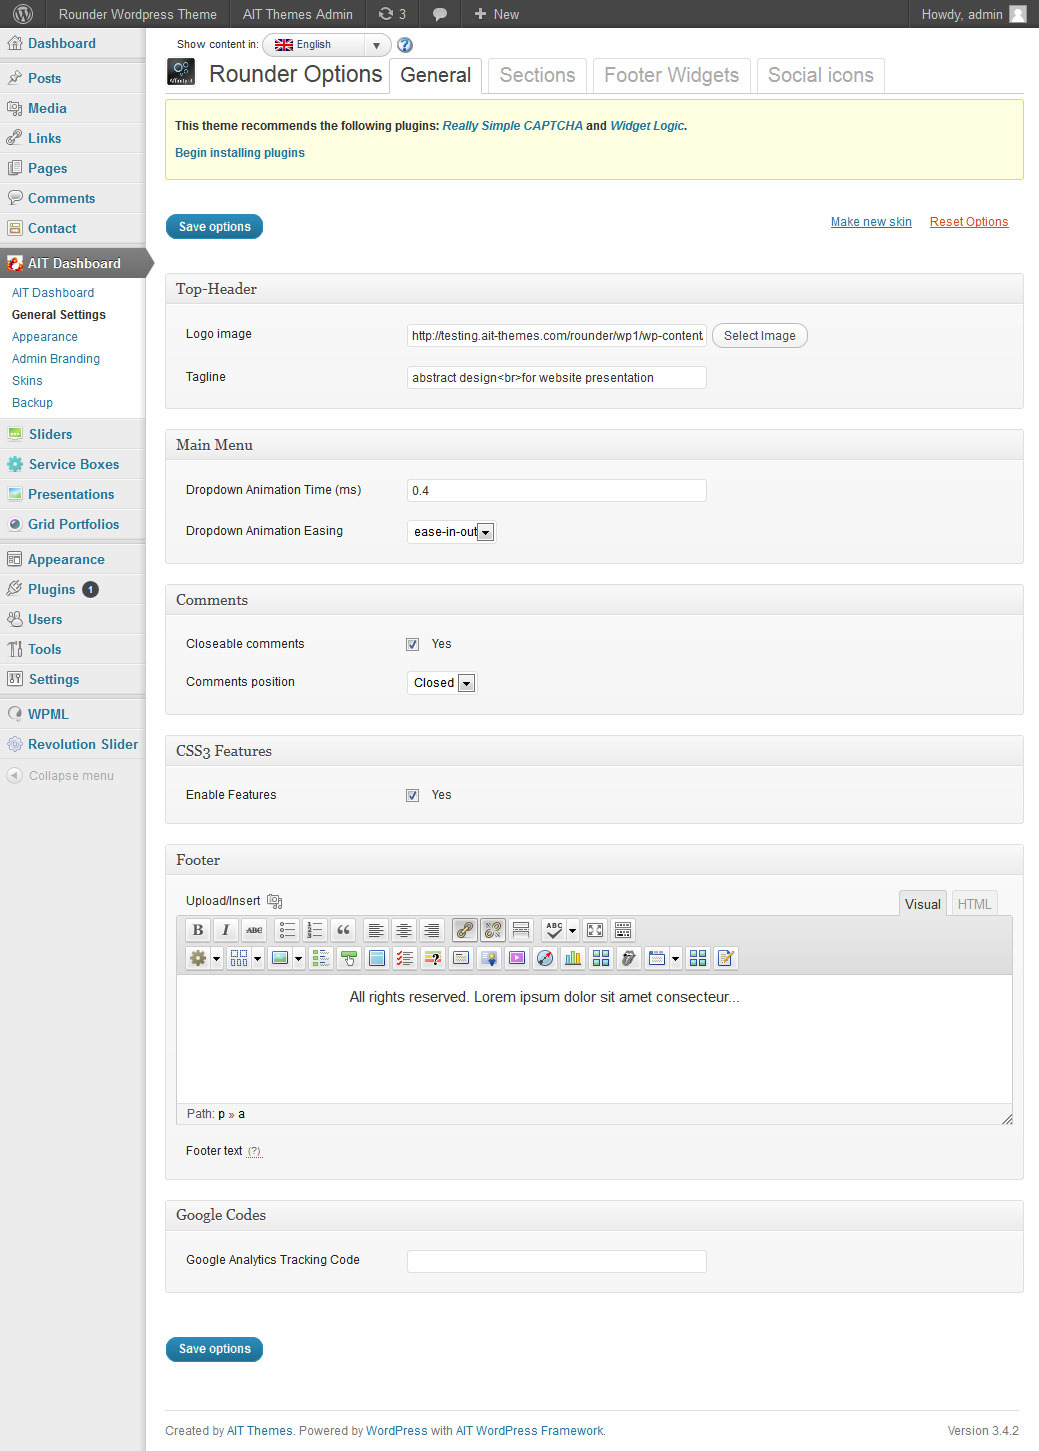Click the bottom Save options button

(x=215, y=1349)
